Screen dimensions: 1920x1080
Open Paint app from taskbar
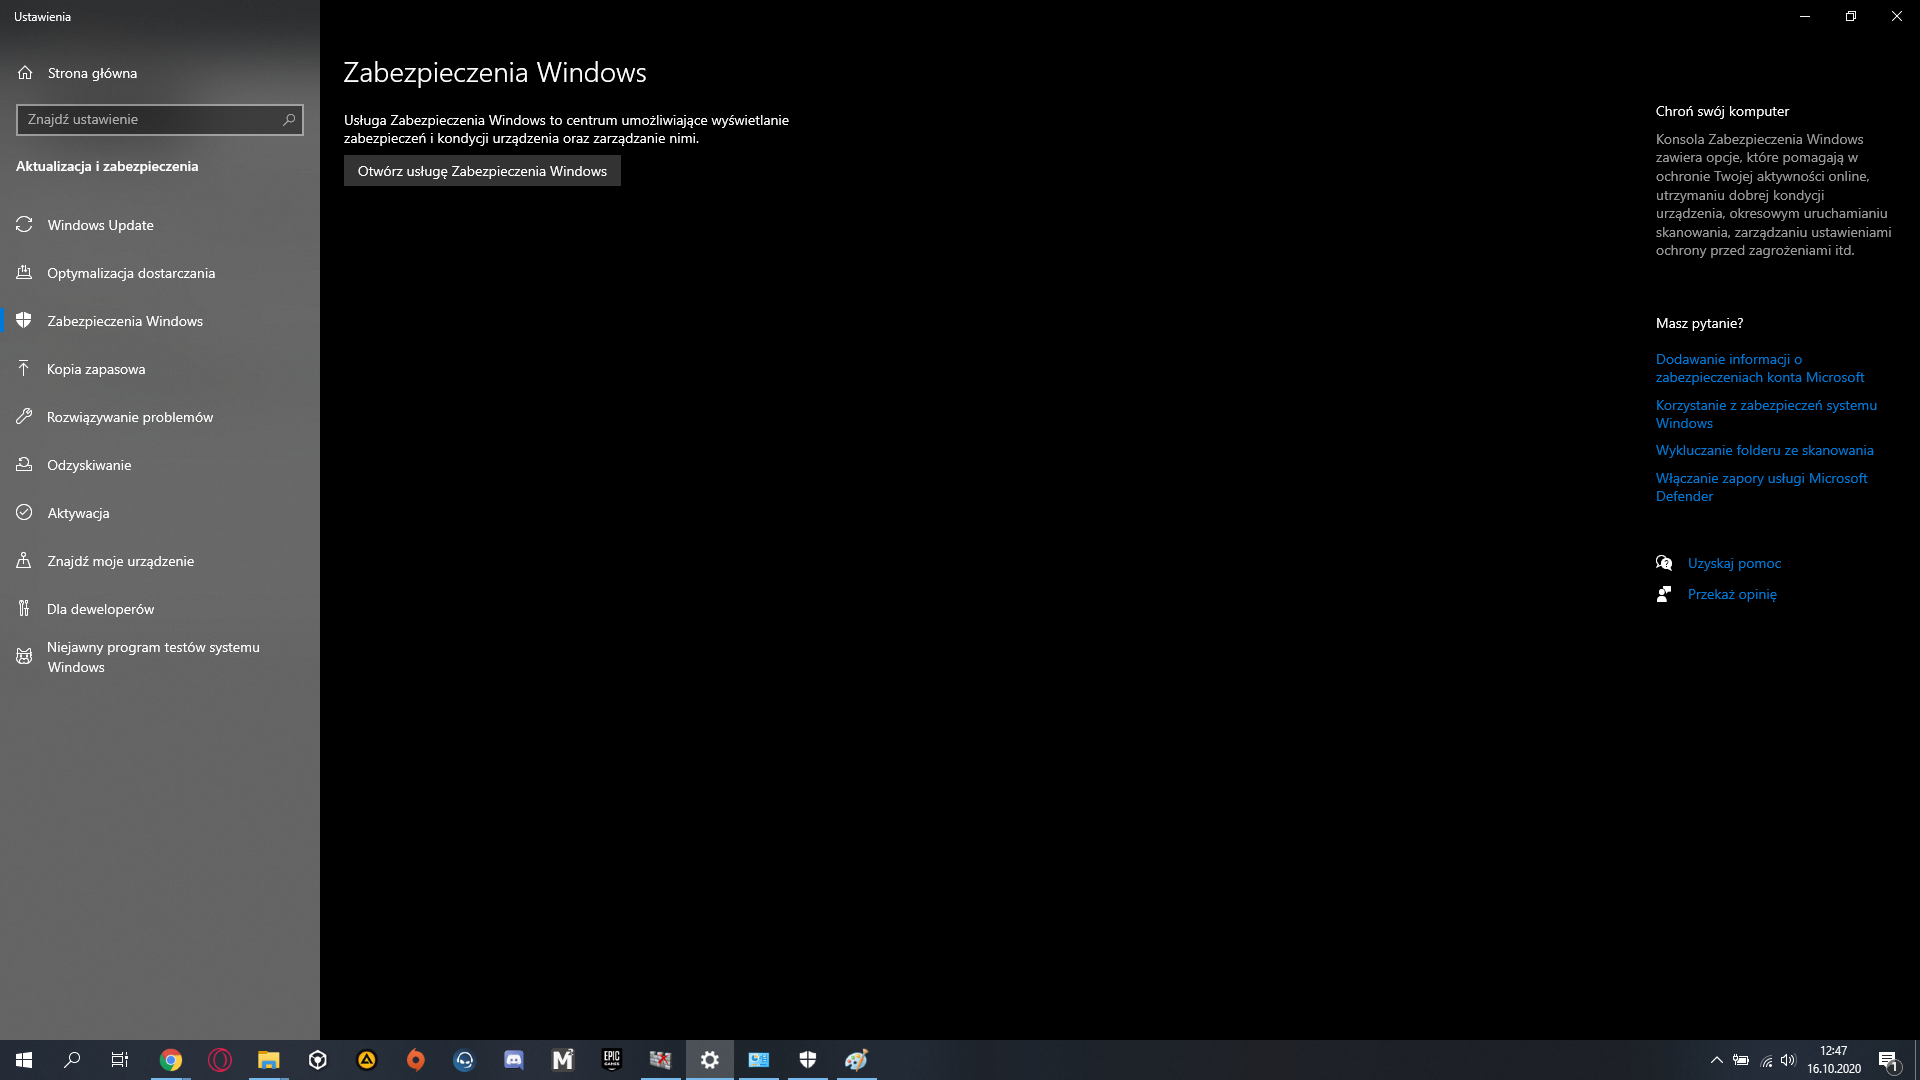point(857,1060)
